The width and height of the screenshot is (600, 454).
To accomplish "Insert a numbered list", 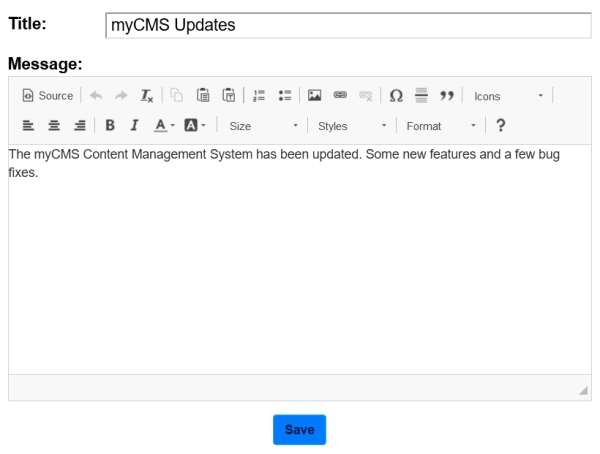I will (x=258, y=96).
